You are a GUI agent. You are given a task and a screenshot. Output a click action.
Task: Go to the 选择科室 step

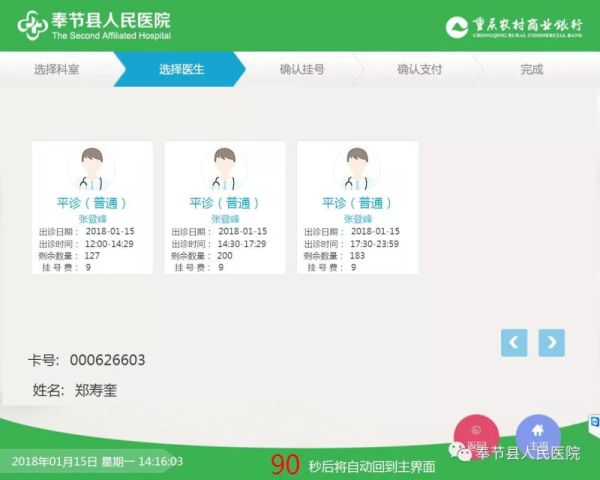pos(57,69)
